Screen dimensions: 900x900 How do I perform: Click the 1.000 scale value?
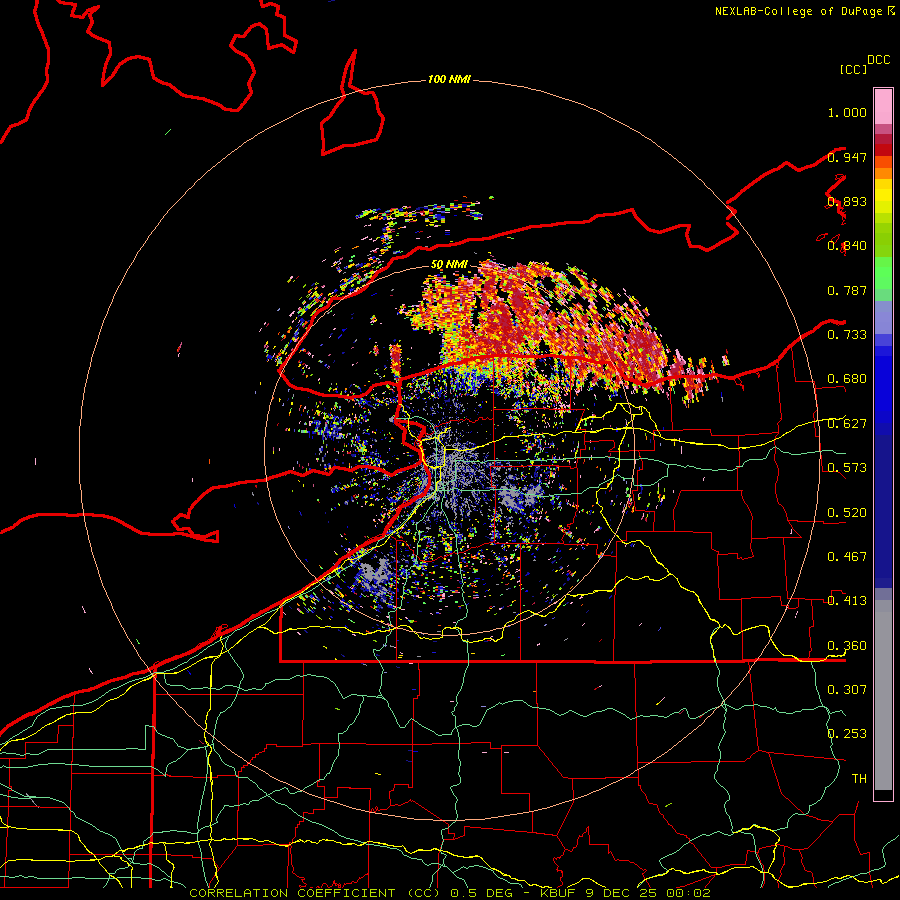[847, 112]
